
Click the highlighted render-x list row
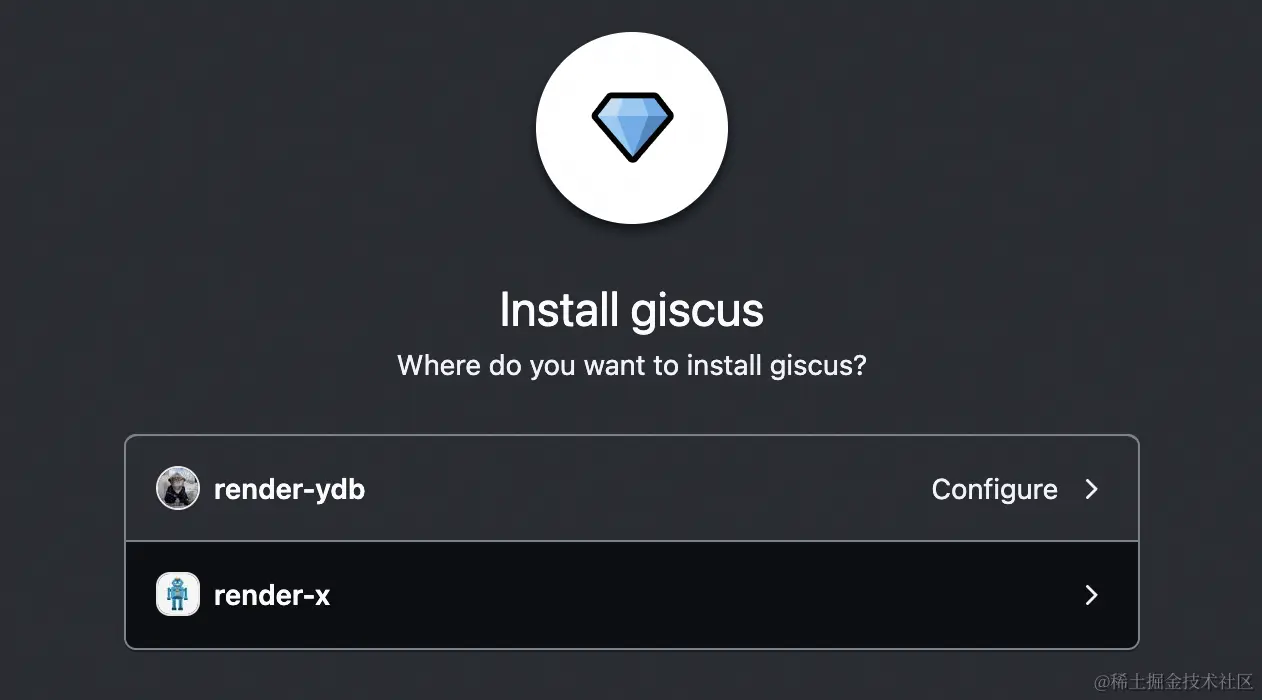632,595
